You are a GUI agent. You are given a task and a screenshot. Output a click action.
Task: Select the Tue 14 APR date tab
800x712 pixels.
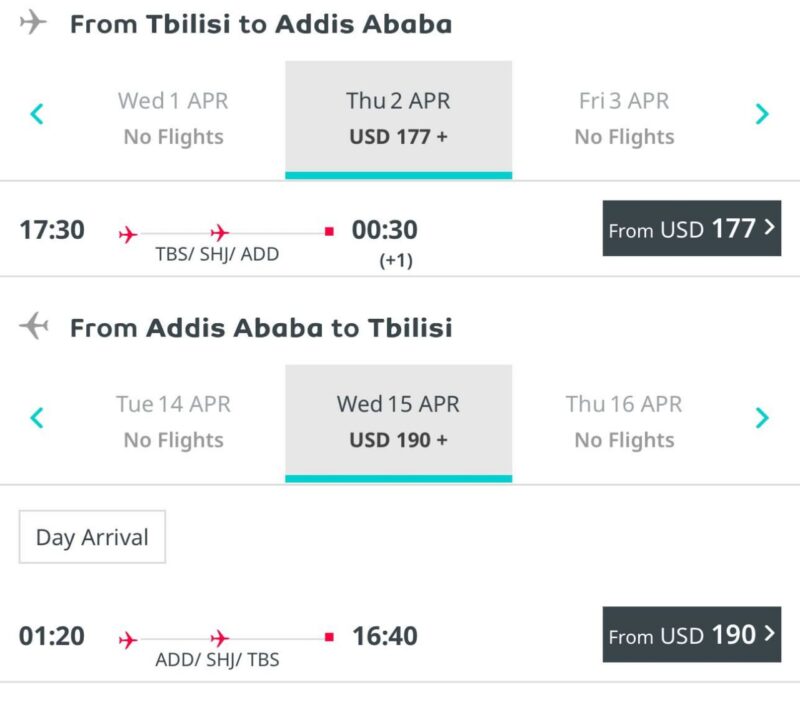tap(173, 421)
